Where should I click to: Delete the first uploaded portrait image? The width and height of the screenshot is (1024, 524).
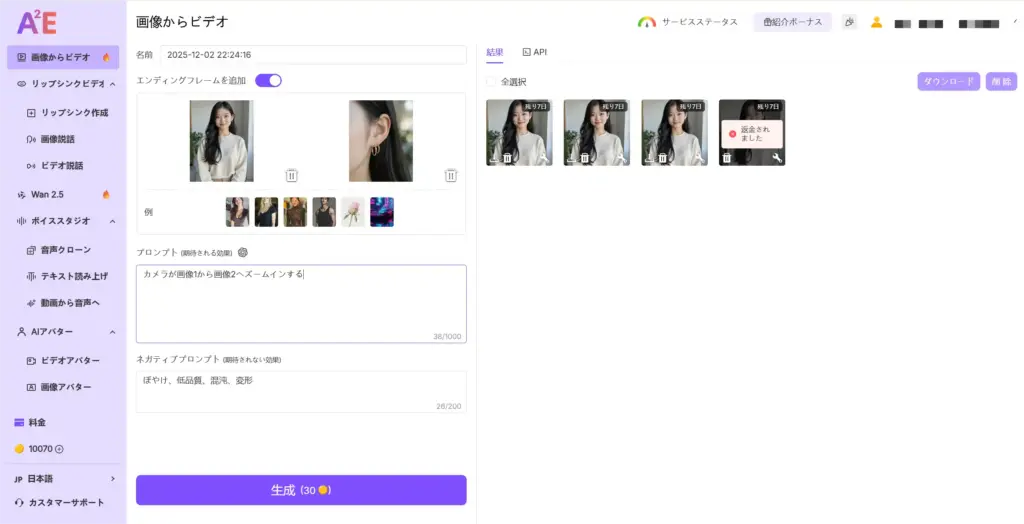pyautogui.click(x=291, y=175)
